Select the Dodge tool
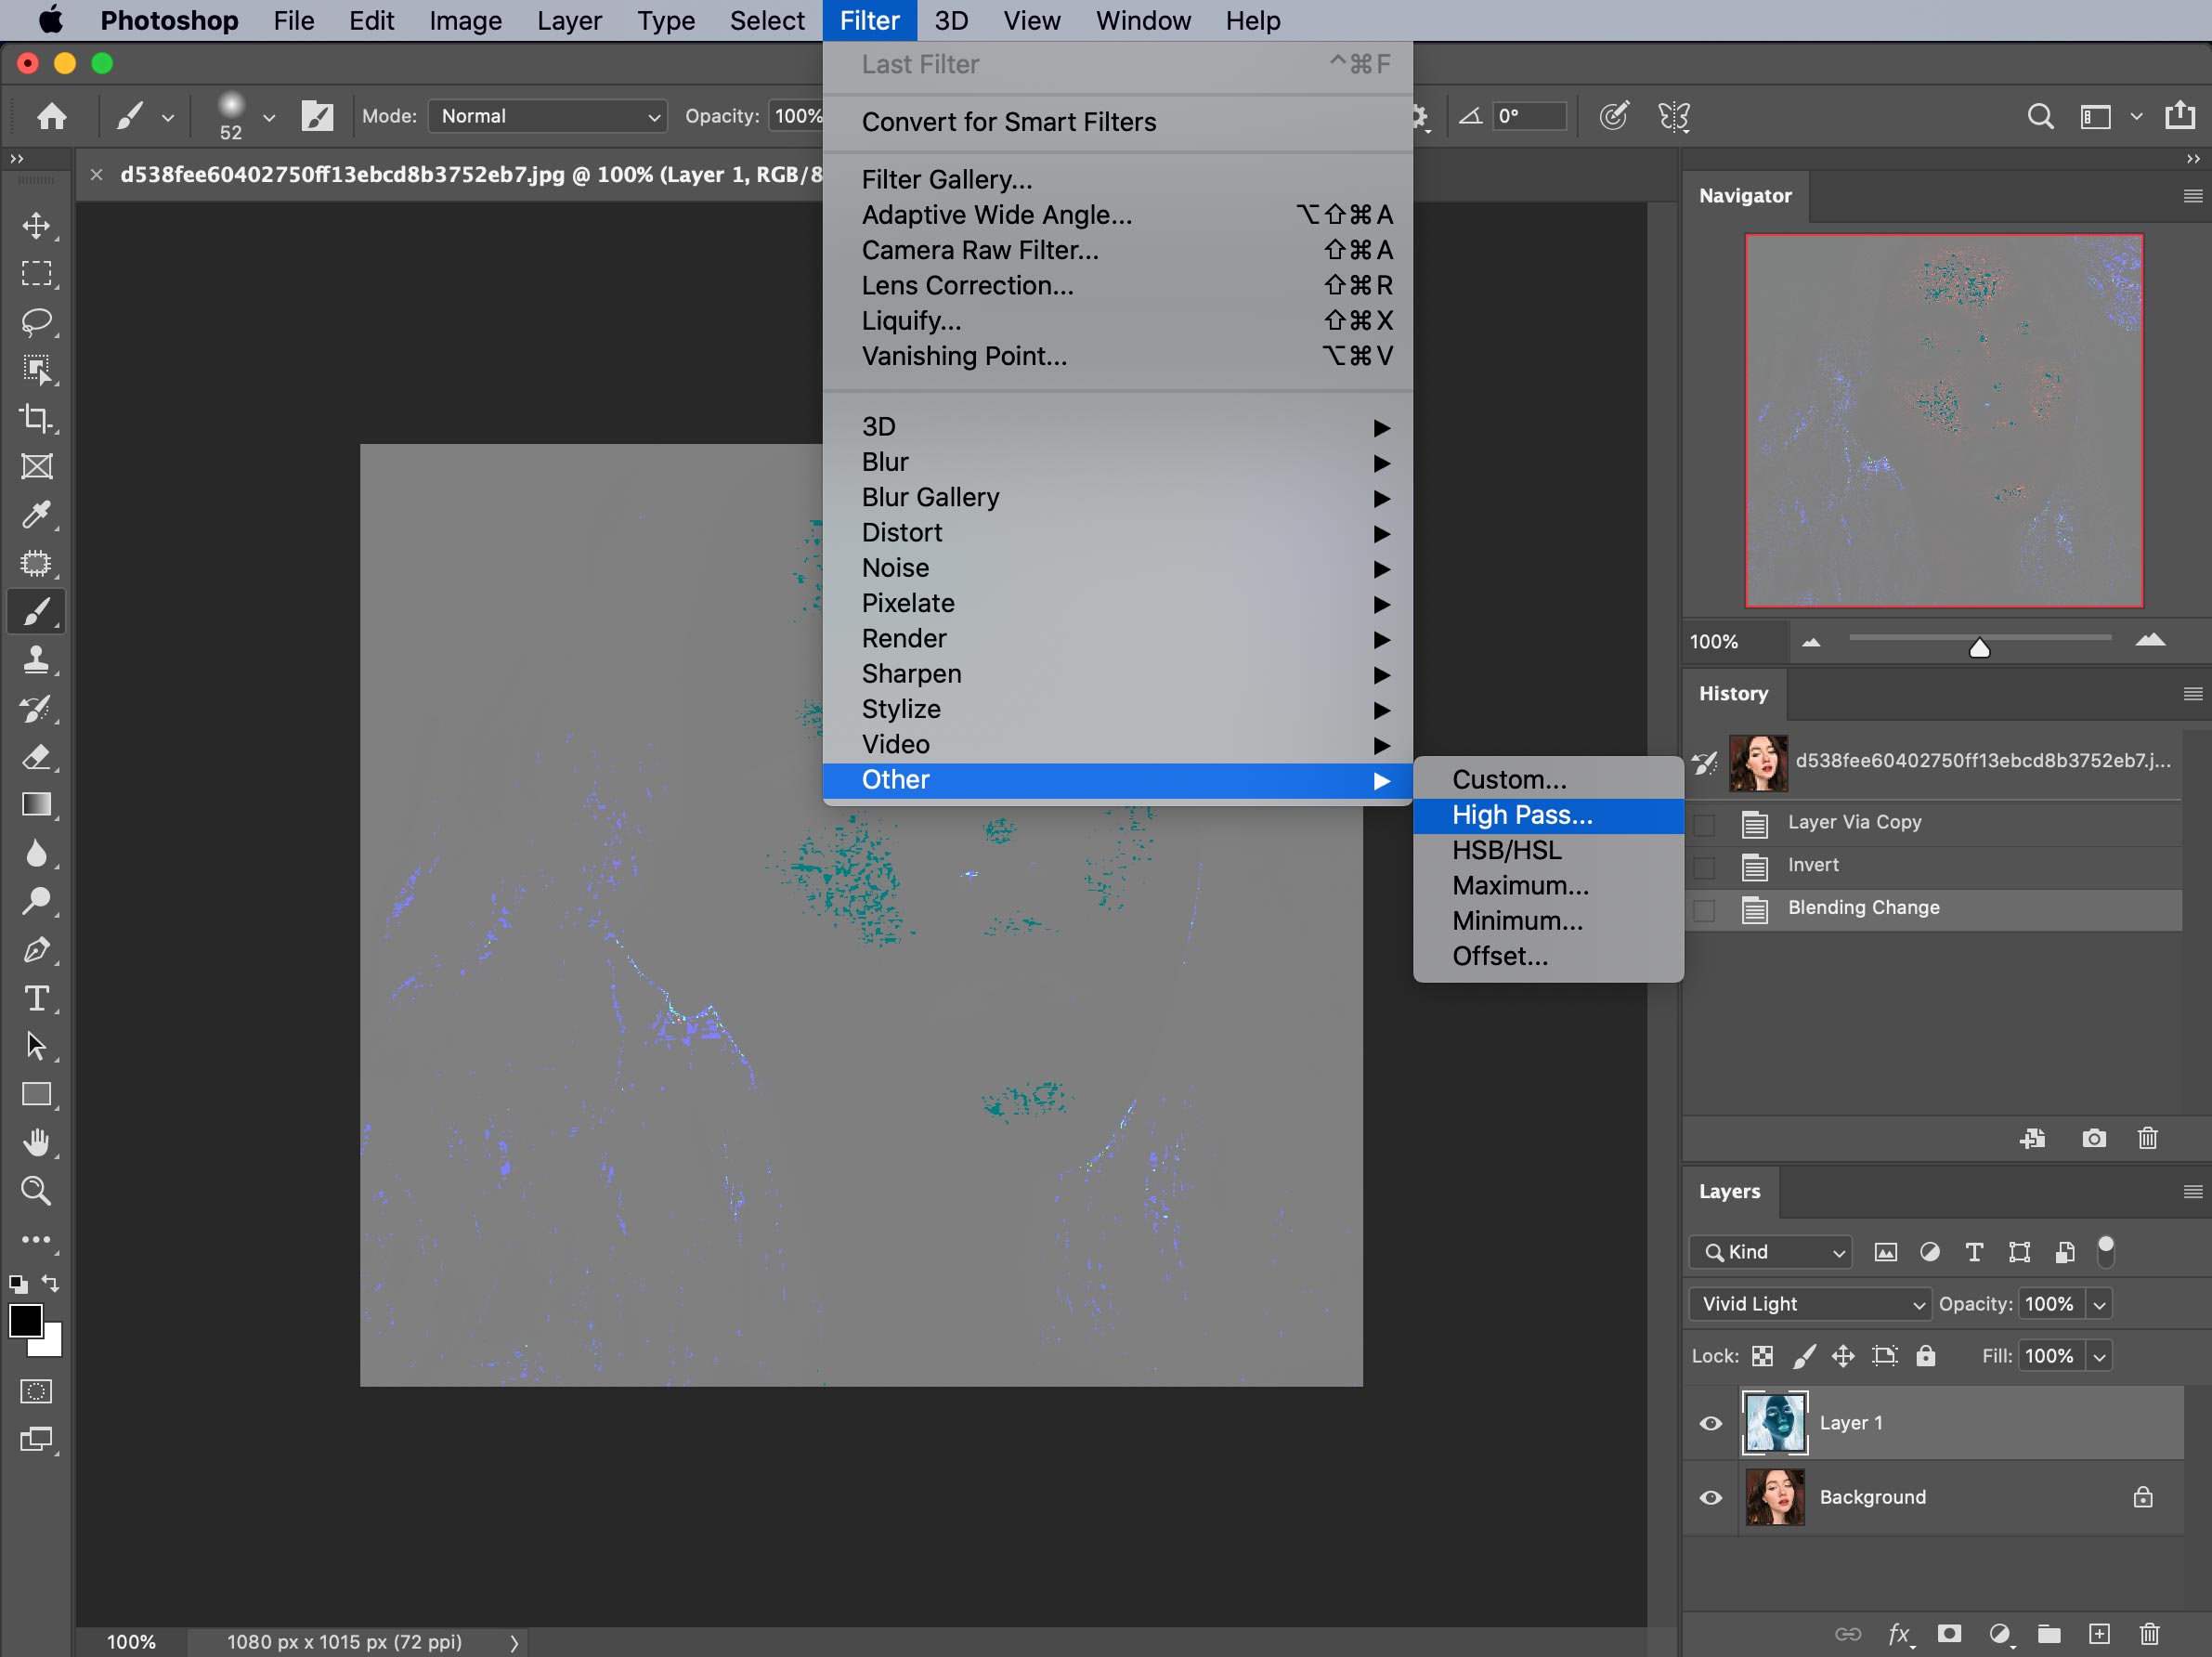This screenshot has width=2212, height=1657. click(37, 902)
